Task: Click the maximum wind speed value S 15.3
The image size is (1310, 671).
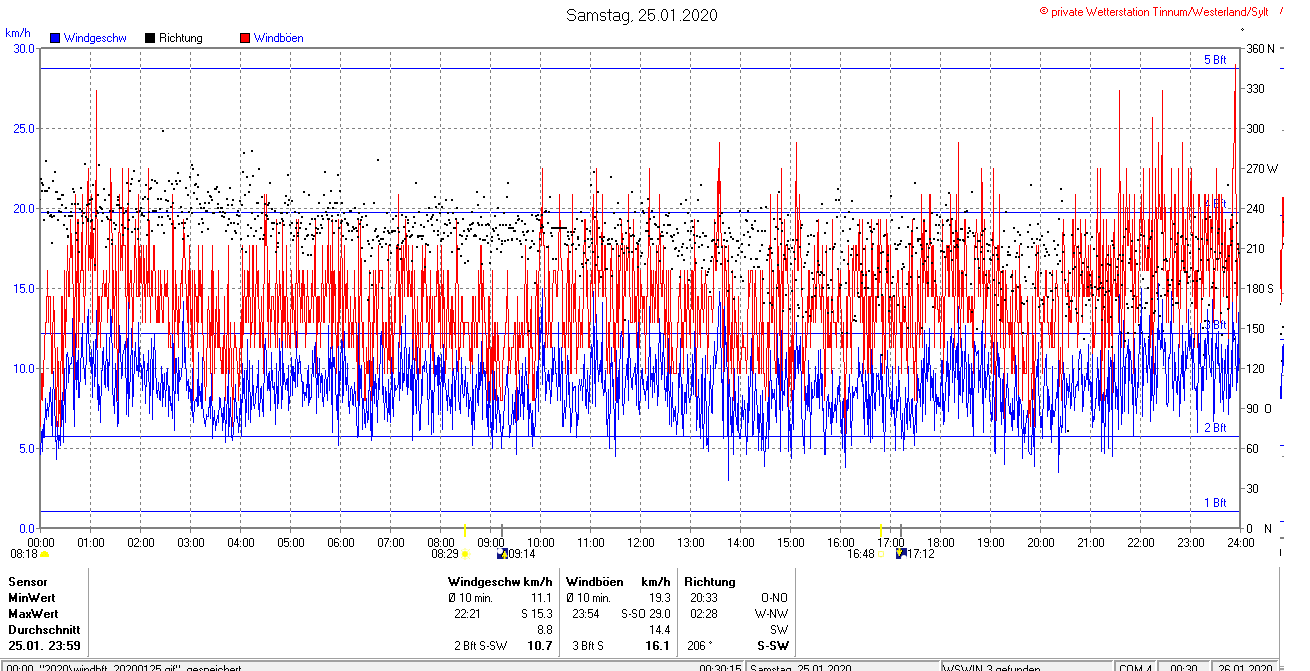Action: 537,613
